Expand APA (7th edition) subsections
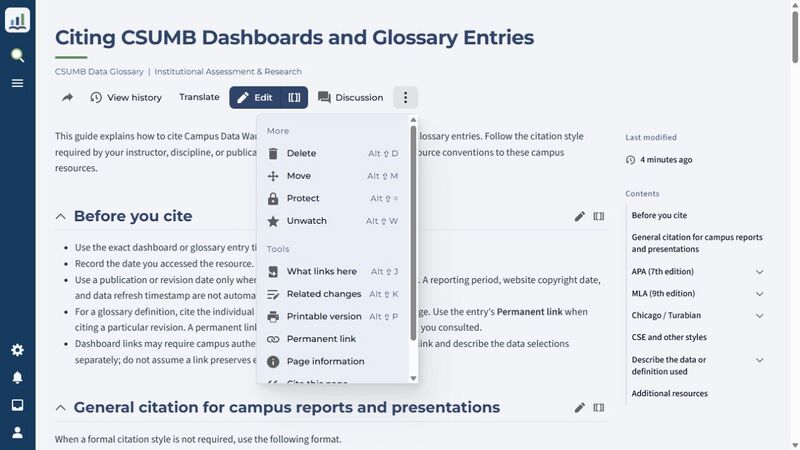 (x=760, y=272)
